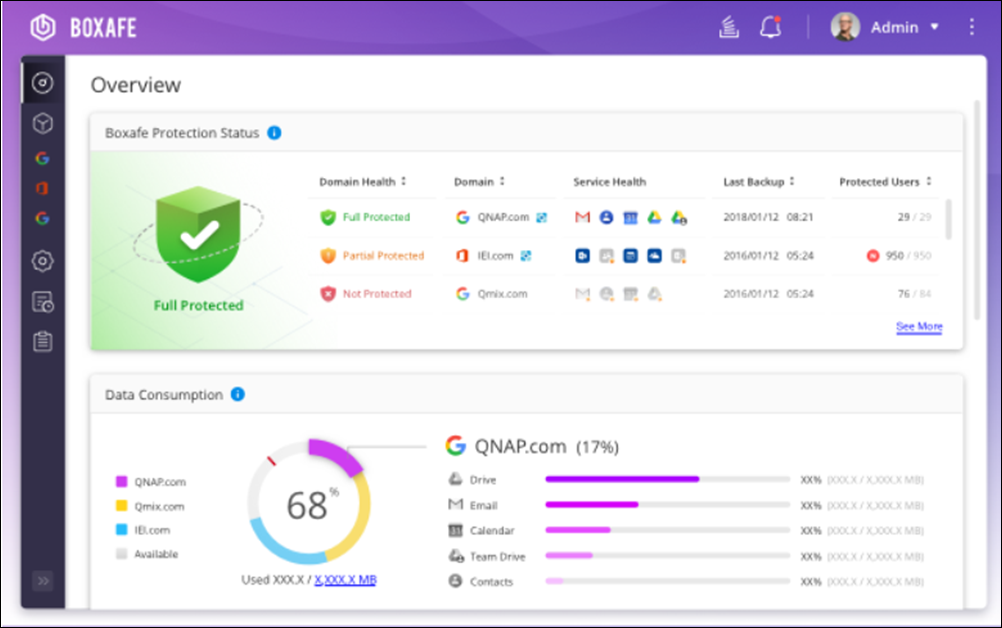Viewport: 1002px width, 628px height.
Task: Click the info icon beside Boxafe Protection Status
Action: click(274, 133)
